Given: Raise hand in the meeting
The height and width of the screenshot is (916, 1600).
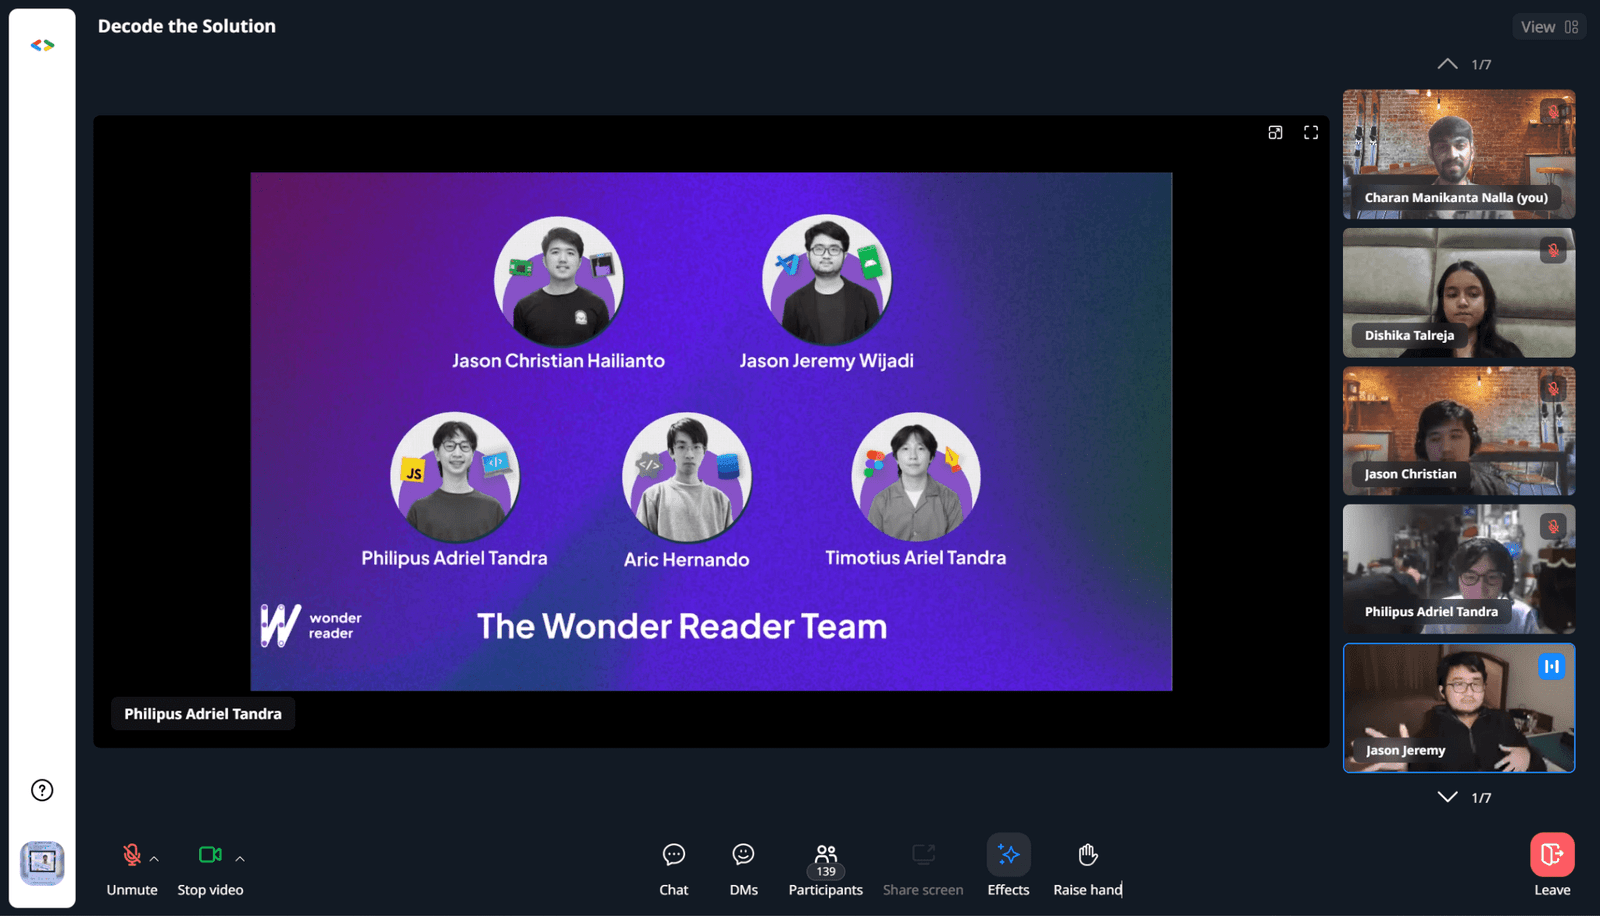Looking at the screenshot, I should [1088, 868].
